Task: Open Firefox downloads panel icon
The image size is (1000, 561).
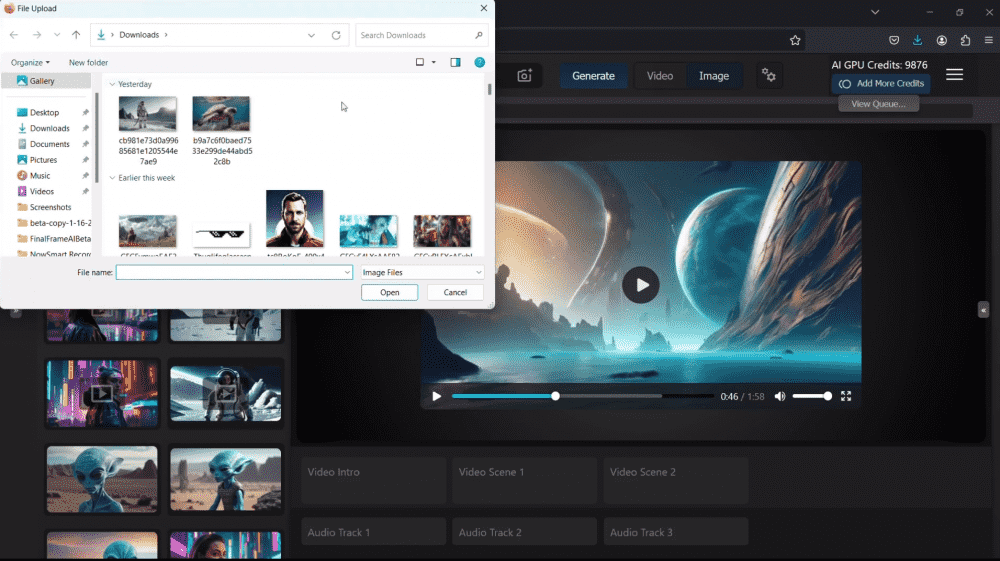Action: [918, 41]
